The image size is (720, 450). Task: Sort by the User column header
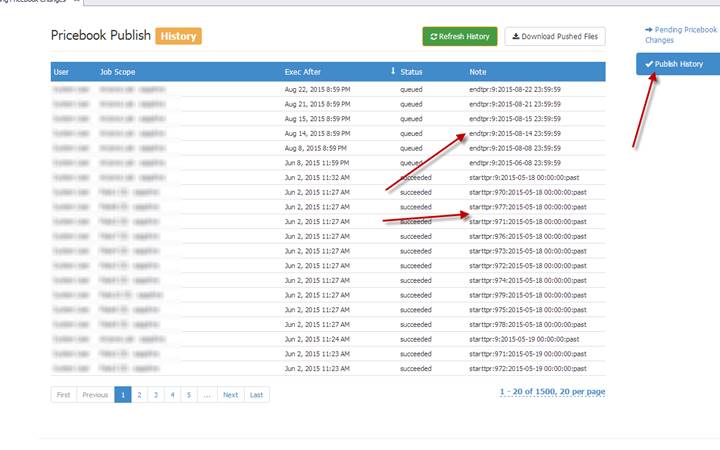click(x=61, y=72)
